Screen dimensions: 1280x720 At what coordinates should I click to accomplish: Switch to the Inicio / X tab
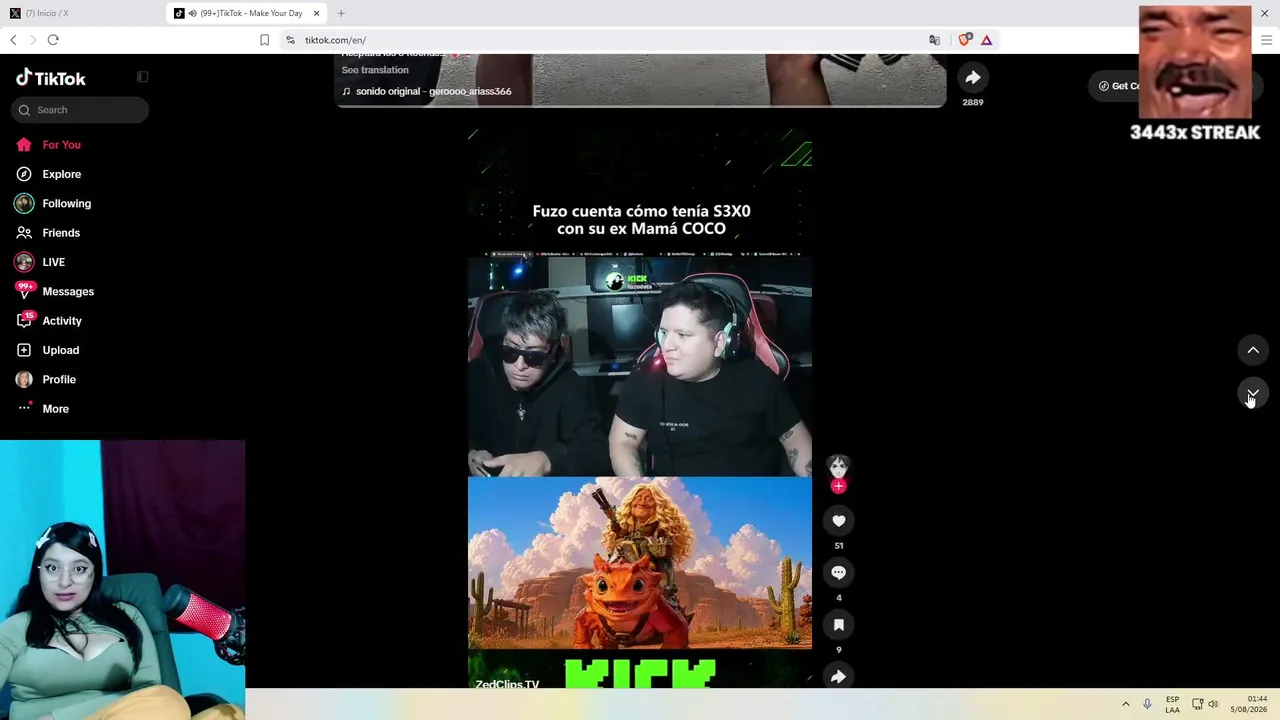pos(46,13)
